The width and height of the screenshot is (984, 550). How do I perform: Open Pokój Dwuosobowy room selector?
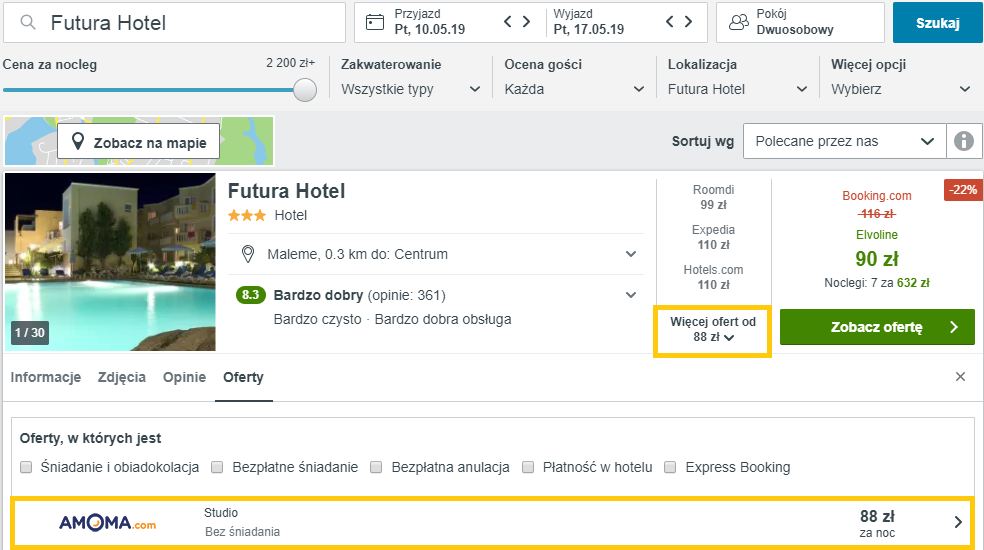[800, 22]
